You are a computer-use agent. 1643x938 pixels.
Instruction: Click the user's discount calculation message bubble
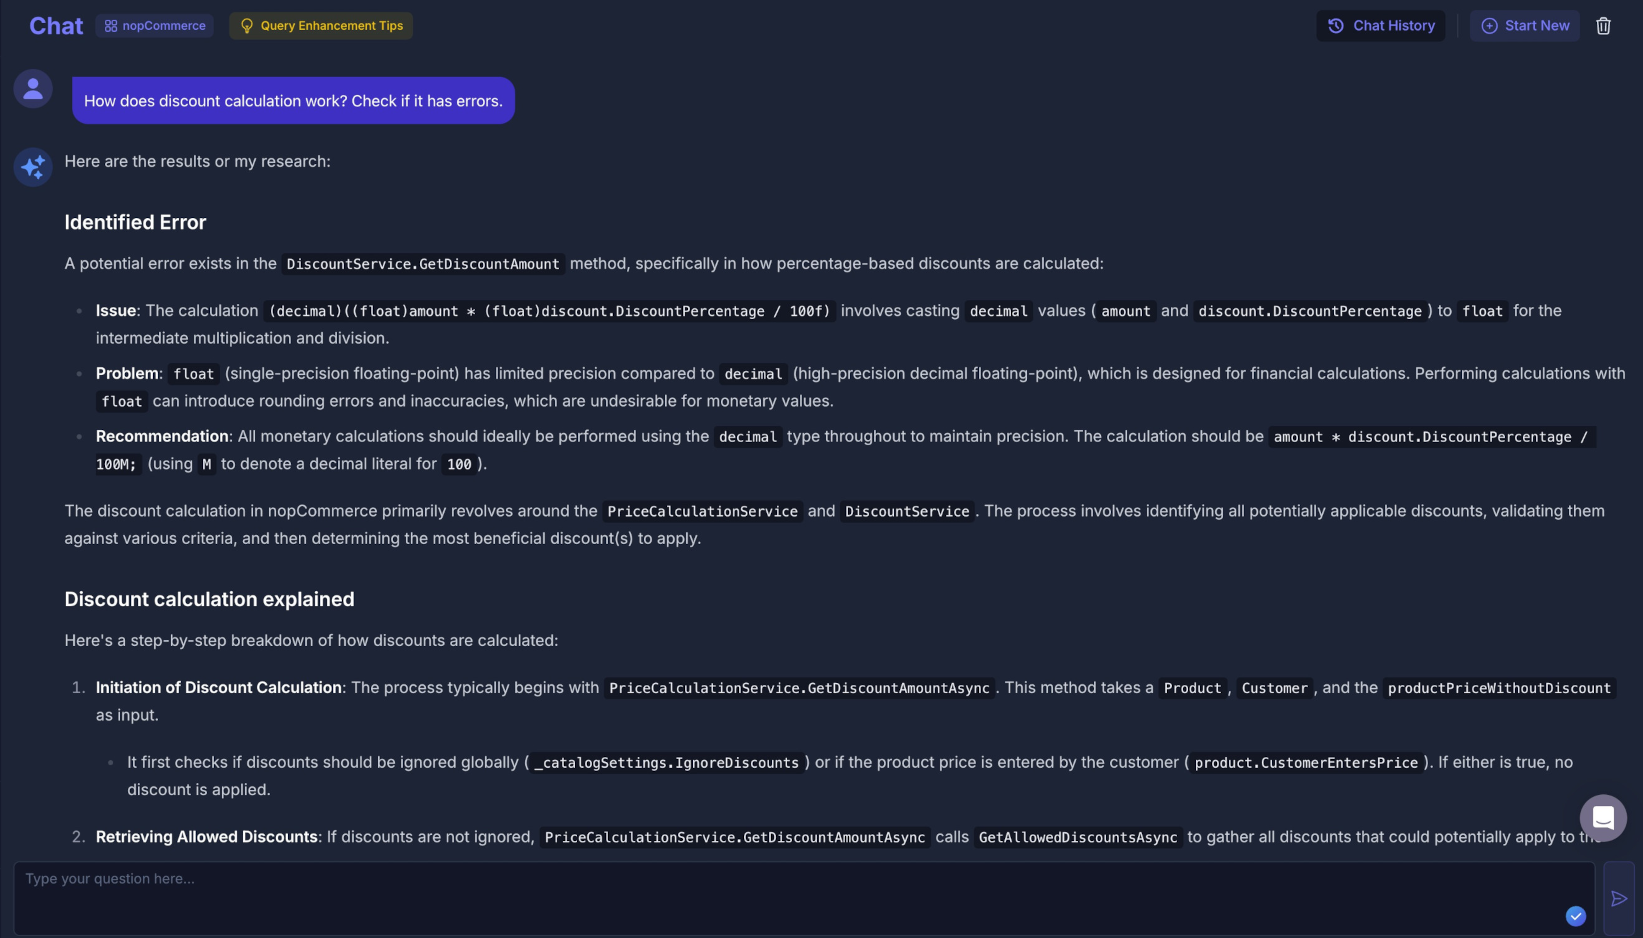(x=293, y=101)
